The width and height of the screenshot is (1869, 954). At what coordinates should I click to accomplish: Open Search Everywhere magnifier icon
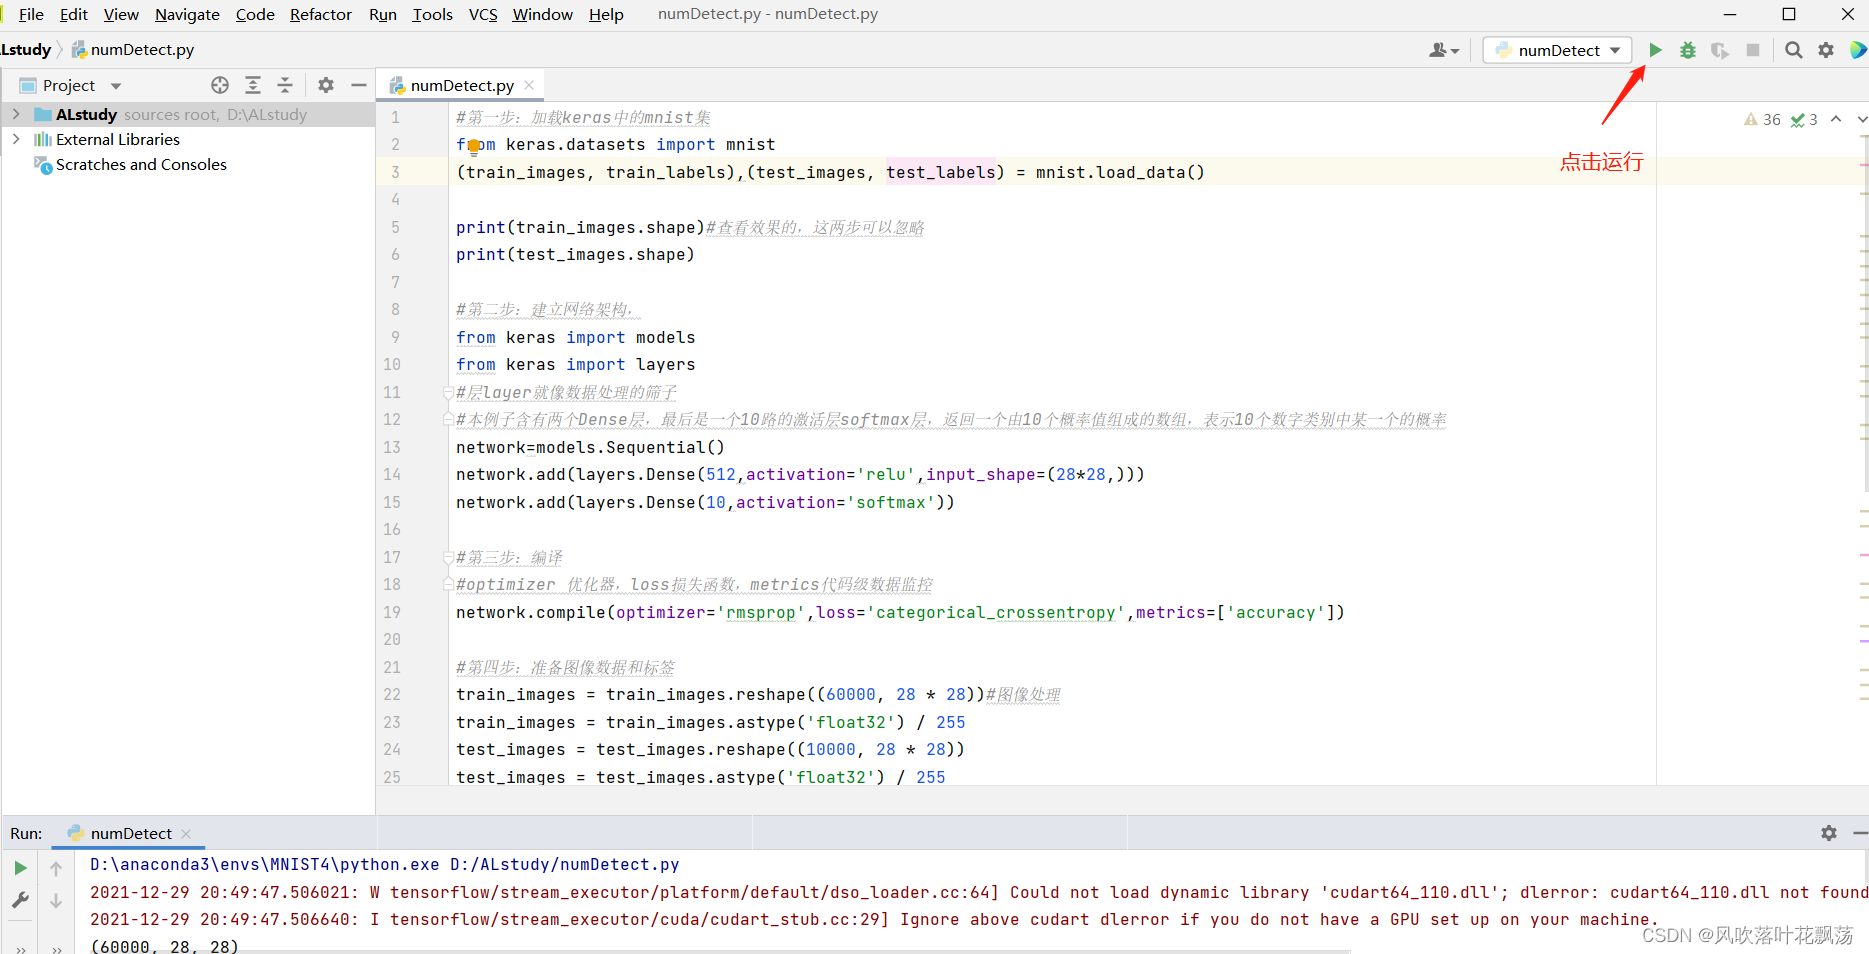(x=1794, y=50)
